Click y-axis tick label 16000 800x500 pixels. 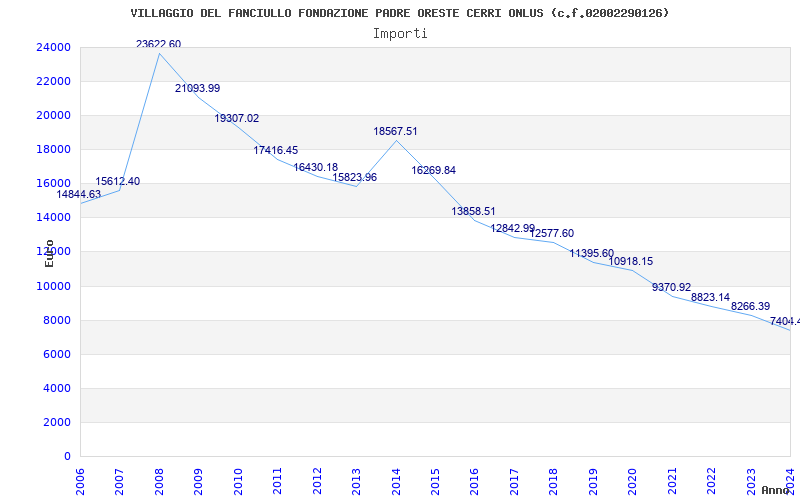point(54,184)
